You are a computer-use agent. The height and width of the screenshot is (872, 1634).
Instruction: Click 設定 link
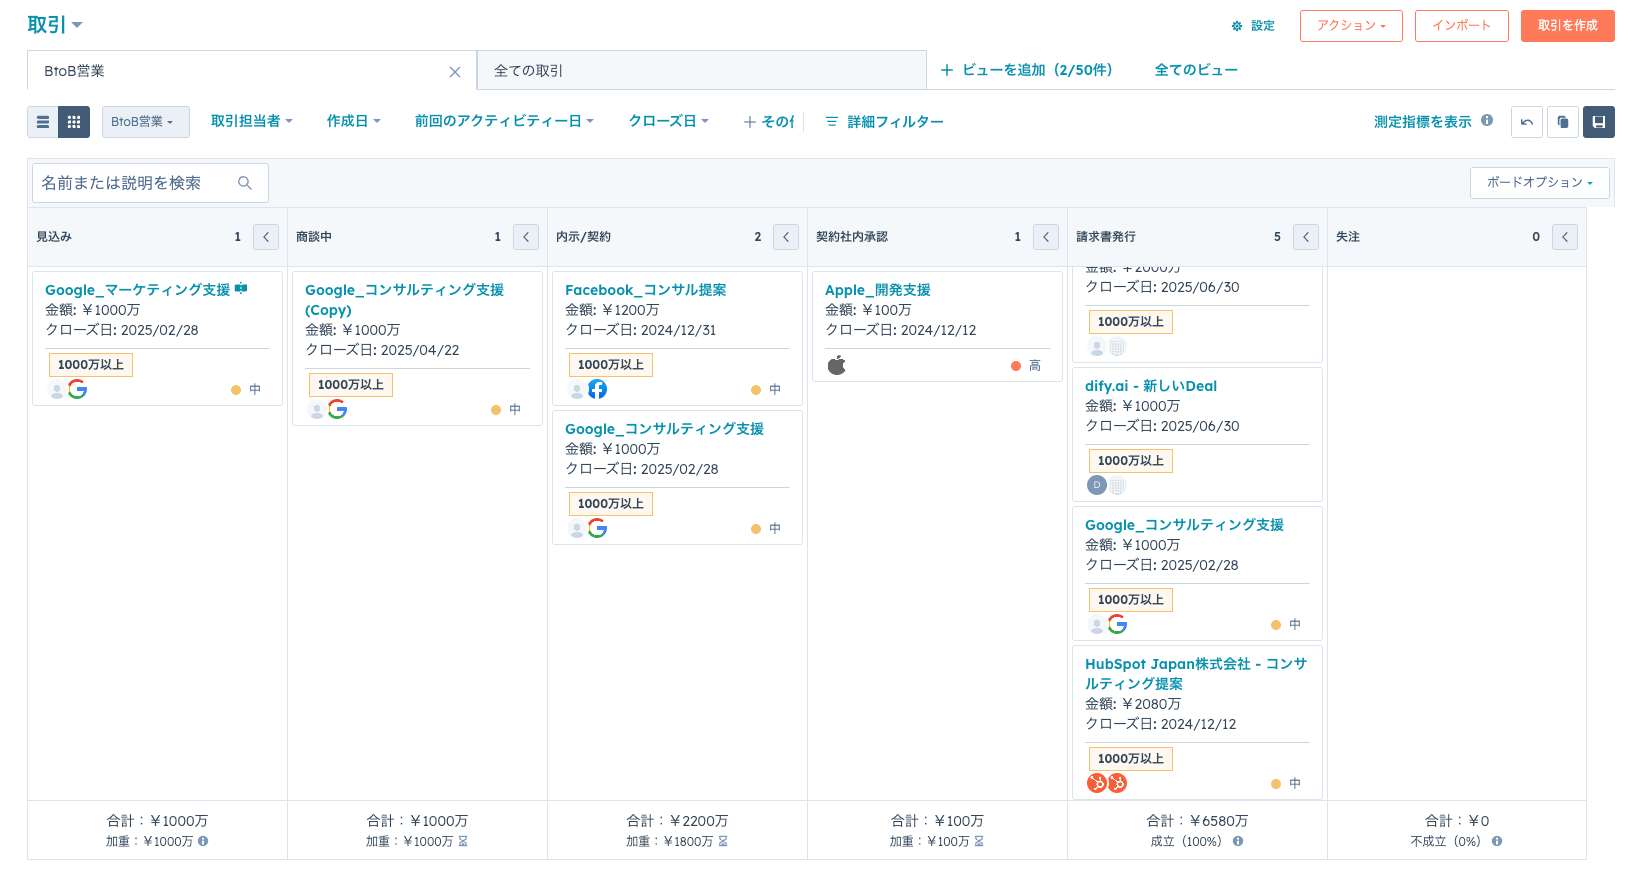pos(1262,26)
